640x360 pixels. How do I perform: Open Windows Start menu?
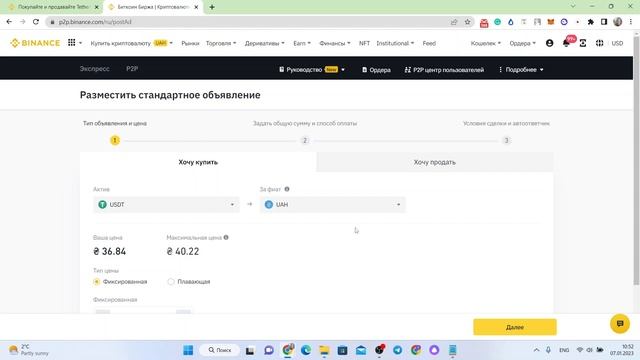[x=188, y=350]
